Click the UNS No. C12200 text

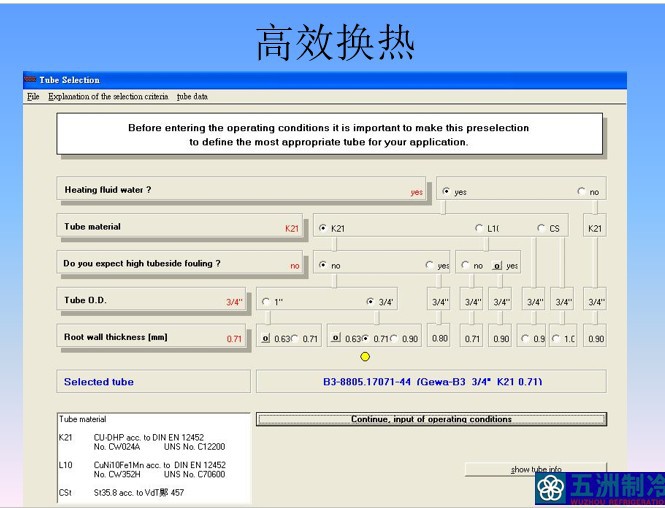pos(195,447)
